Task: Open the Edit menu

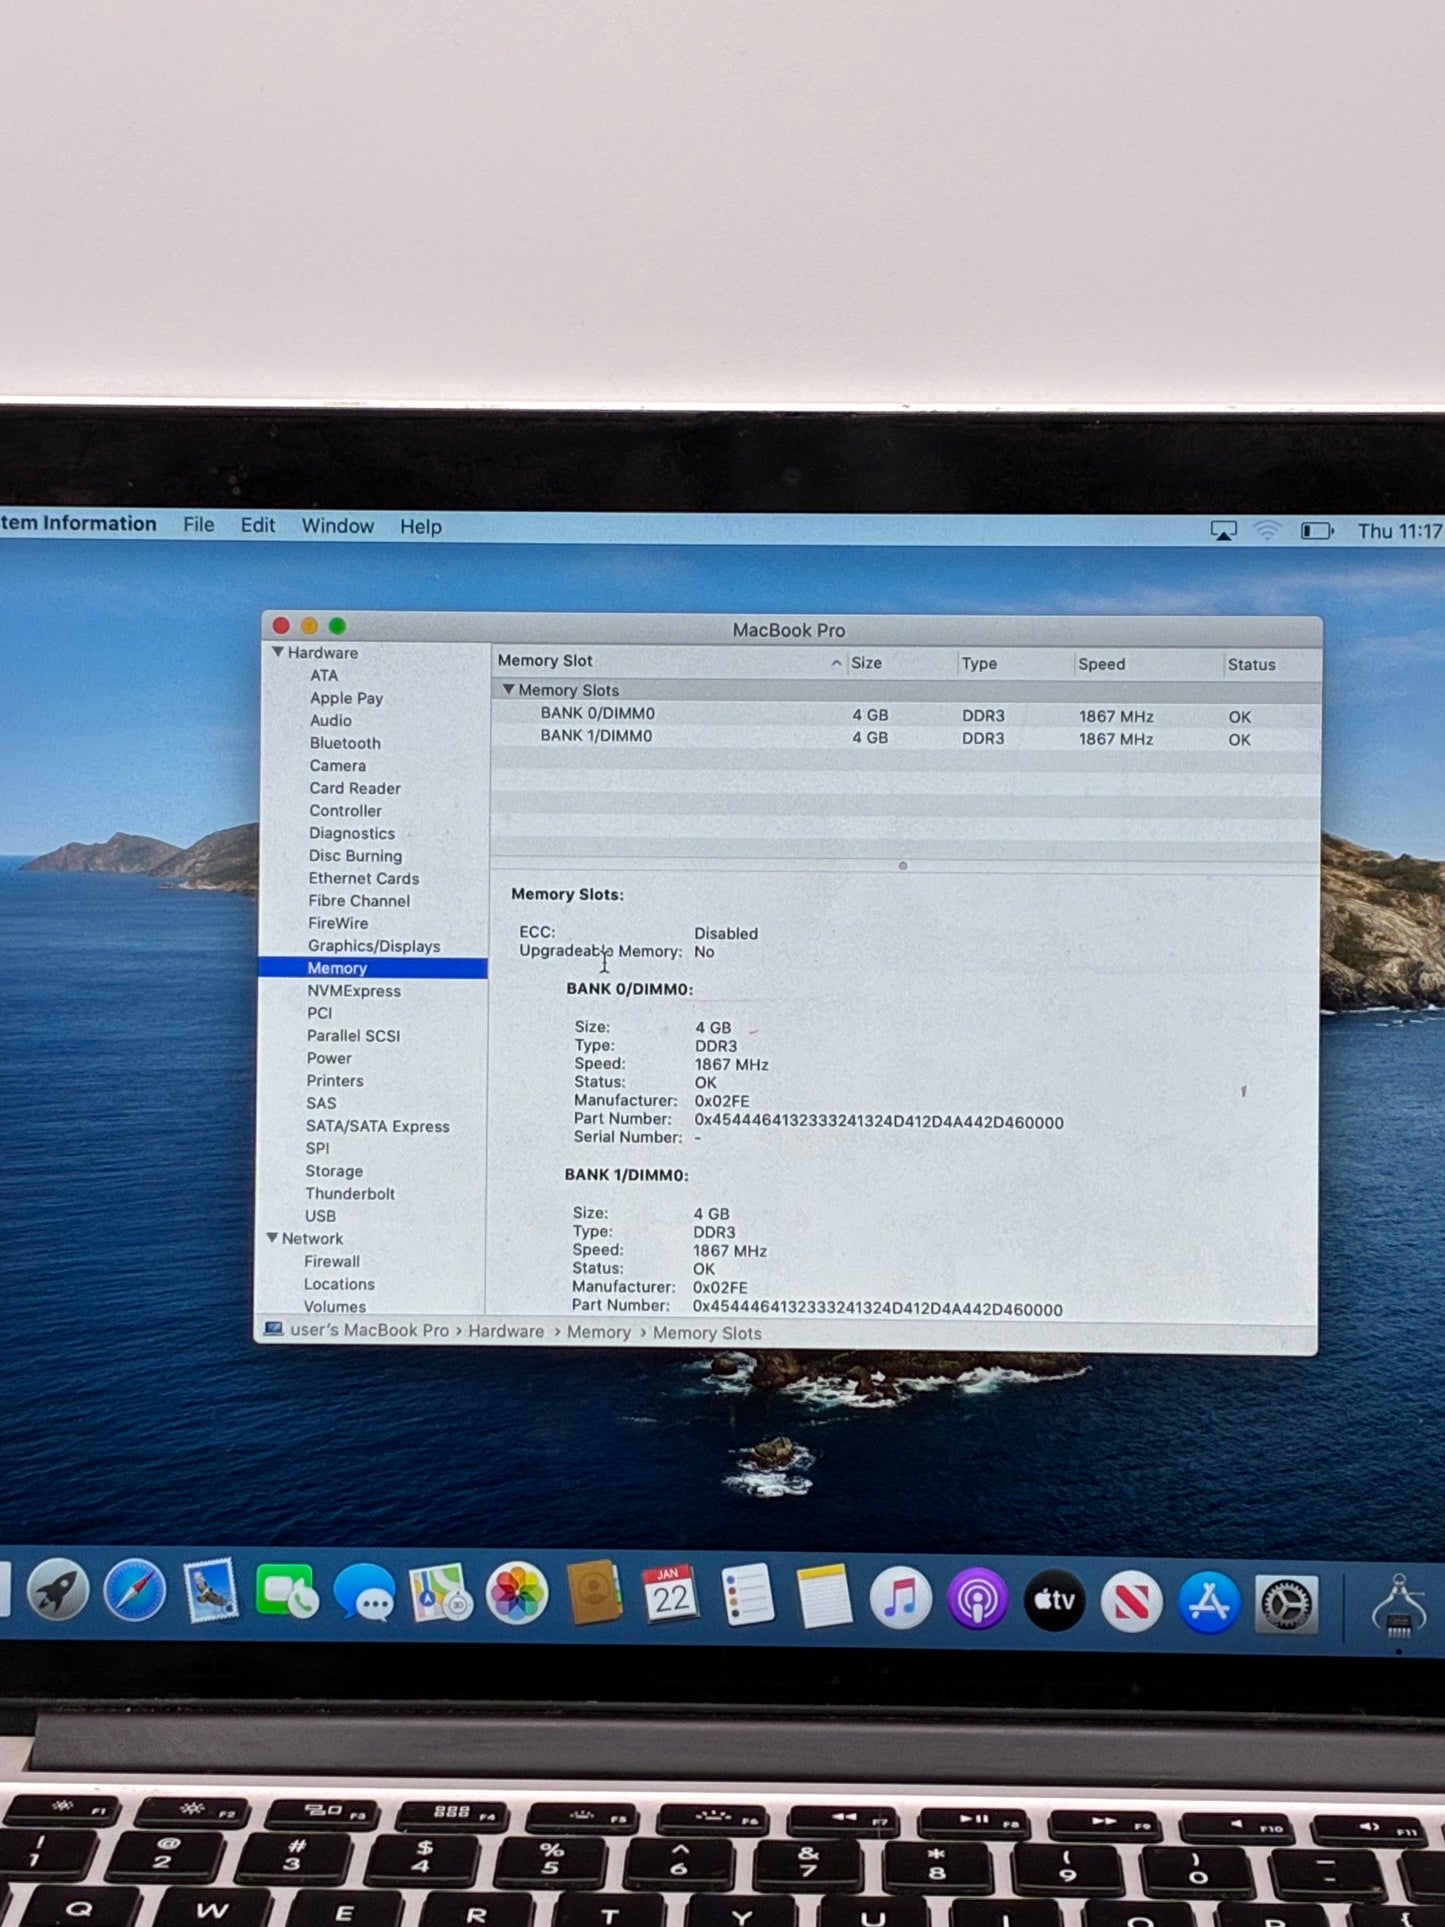Action: pyautogui.click(x=257, y=525)
